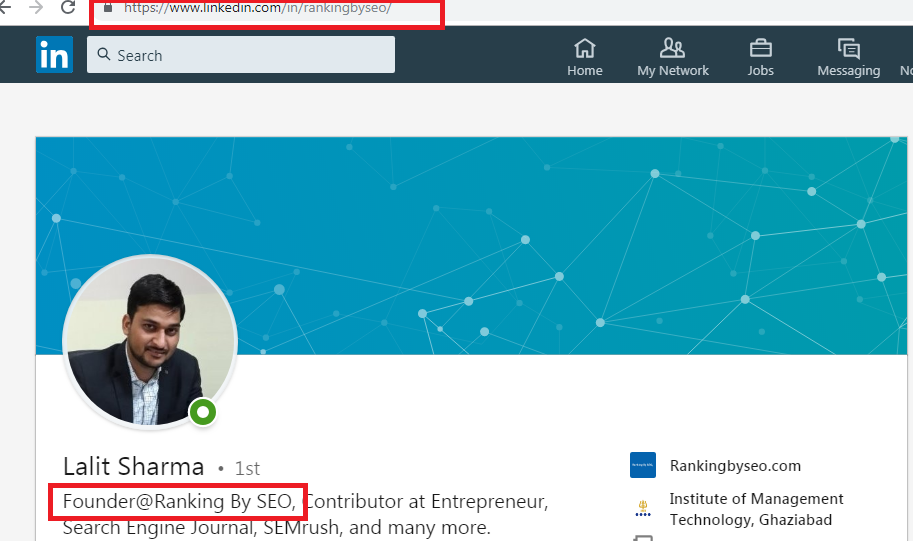
Task: Click the 1st connection degree label
Action: click(x=247, y=469)
